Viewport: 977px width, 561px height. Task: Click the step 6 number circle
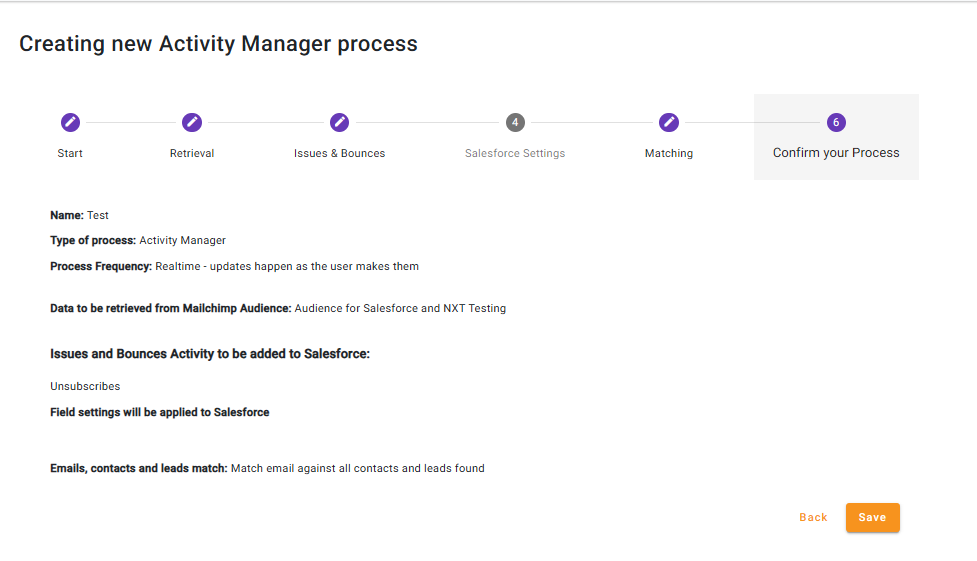click(836, 122)
